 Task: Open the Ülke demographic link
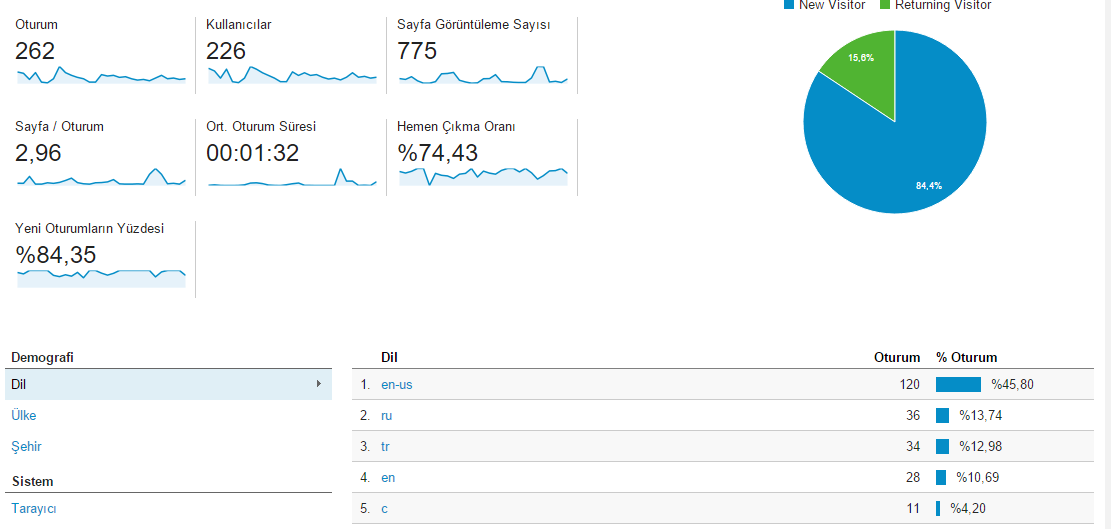[x=23, y=416]
